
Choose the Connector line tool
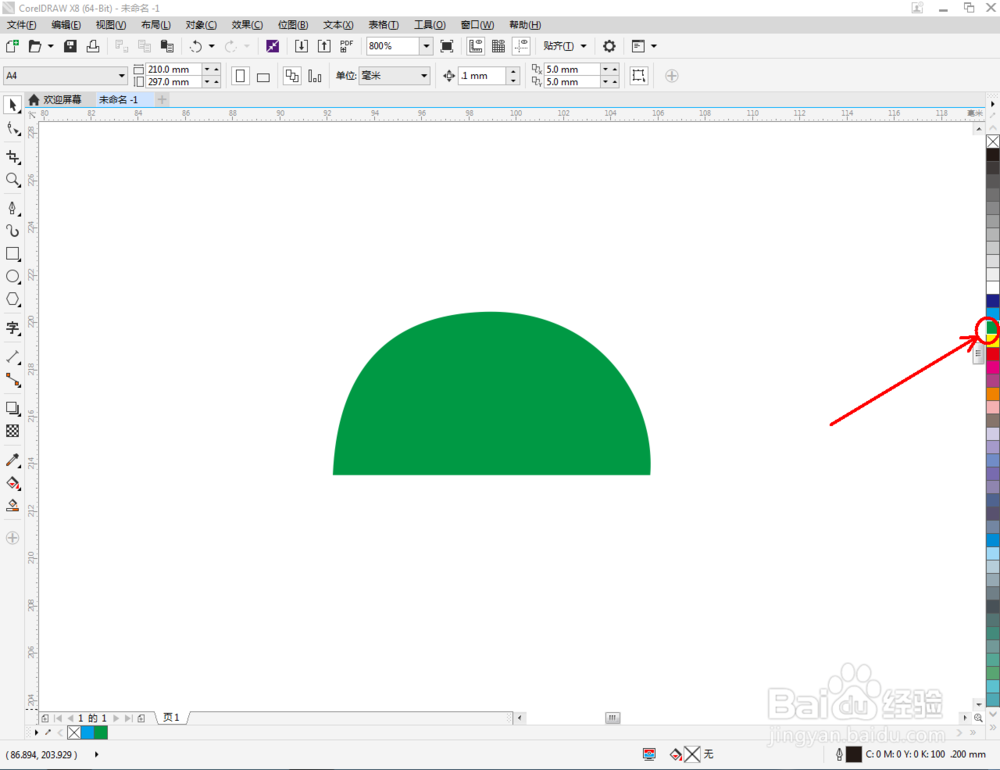pyautogui.click(x=13, y=380)
